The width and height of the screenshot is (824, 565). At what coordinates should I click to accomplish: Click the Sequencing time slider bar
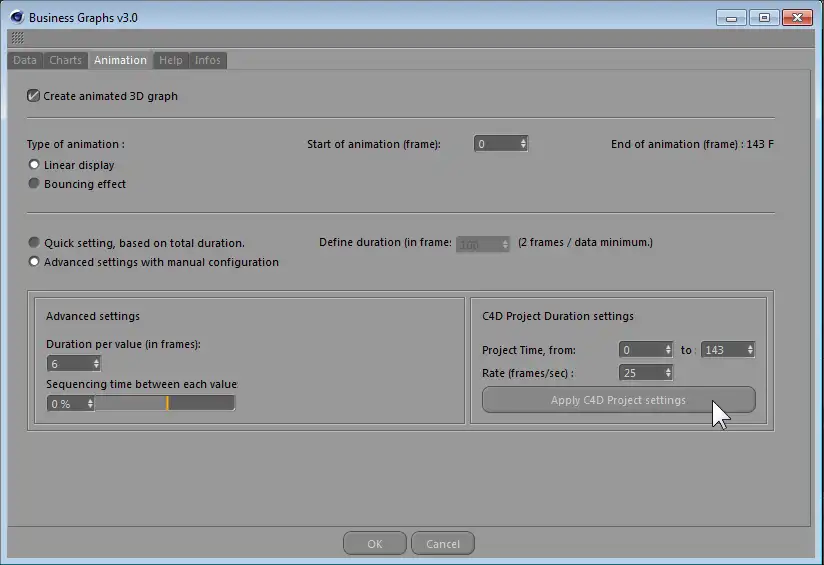coord(164,403)
